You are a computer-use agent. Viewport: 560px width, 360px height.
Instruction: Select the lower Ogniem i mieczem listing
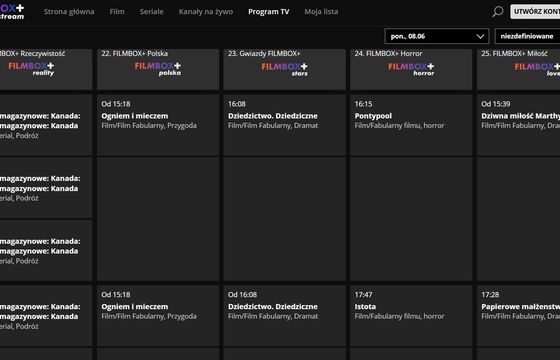(158, 315)
